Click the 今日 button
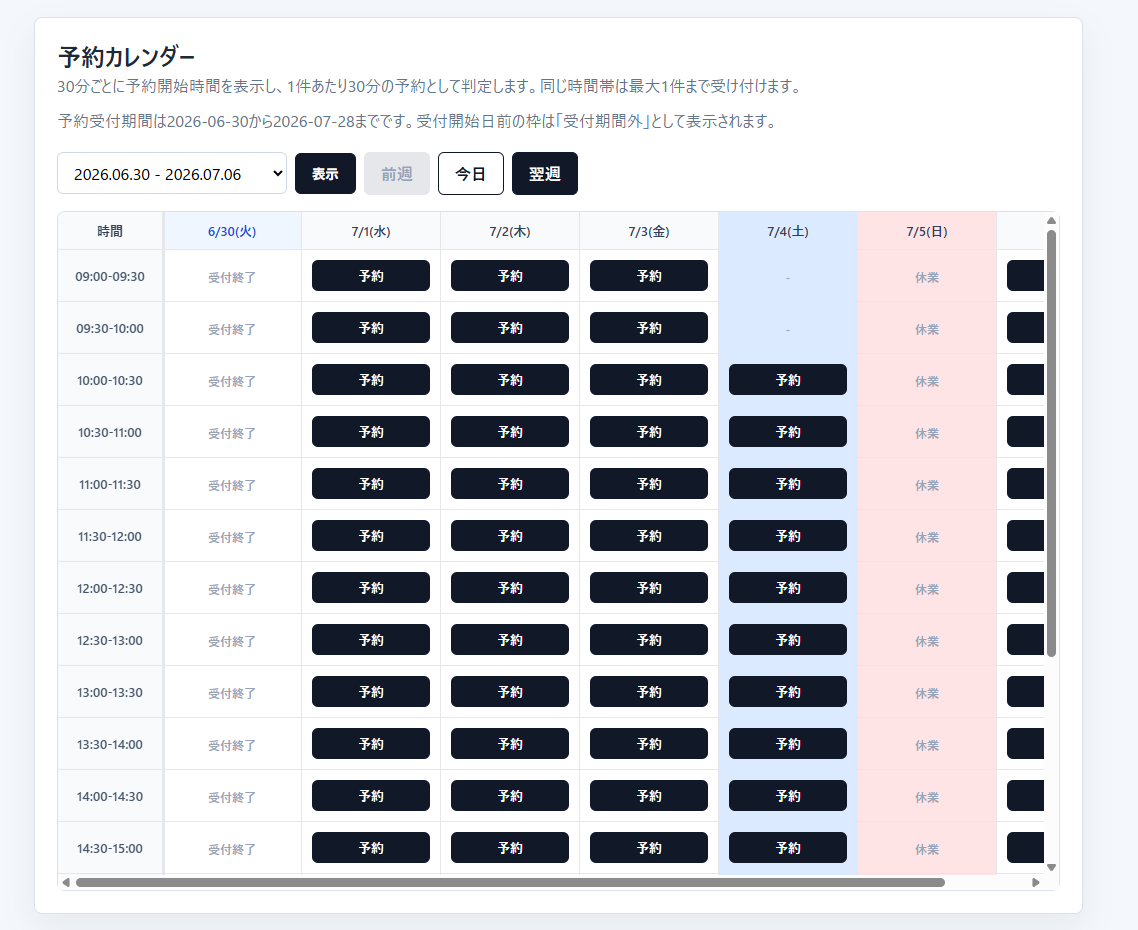The height and width of the screenshot is (930, 1138). (x=470, y=174)
